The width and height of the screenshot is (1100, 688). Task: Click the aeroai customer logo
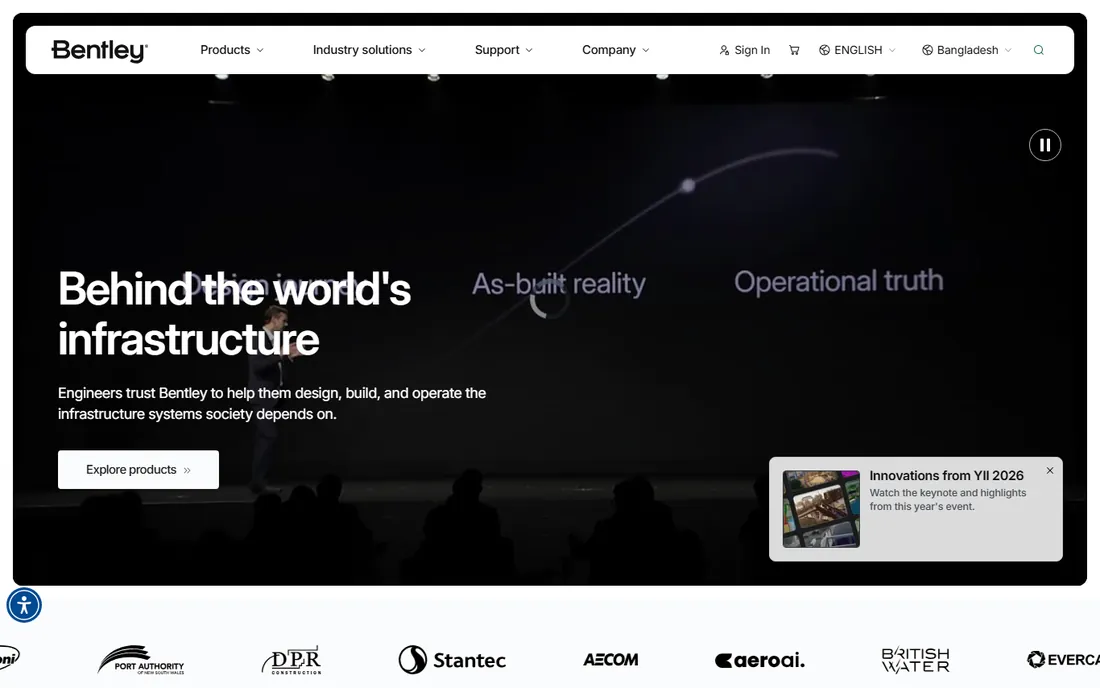pyautogui.click(x=760, y=660)
